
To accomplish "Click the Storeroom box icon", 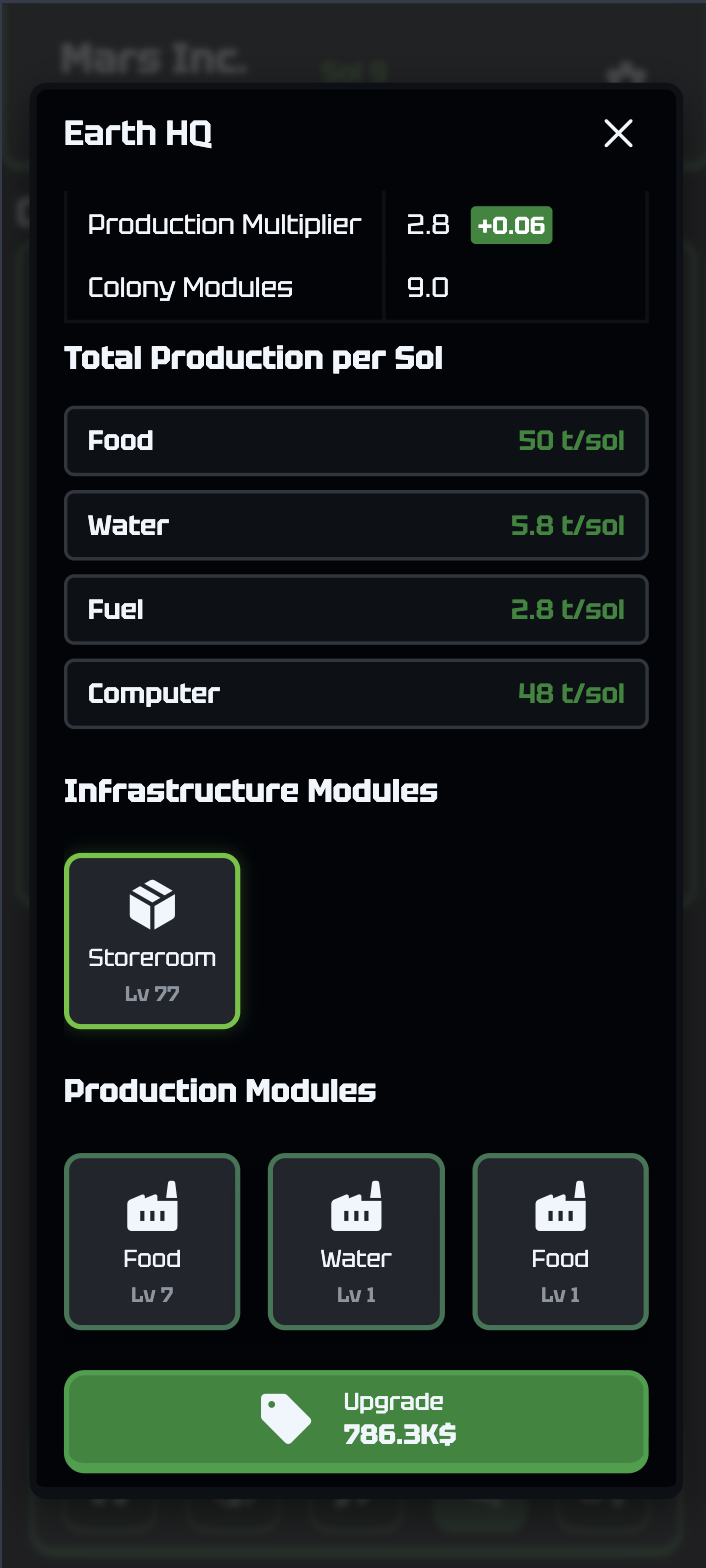I will 152,905.
